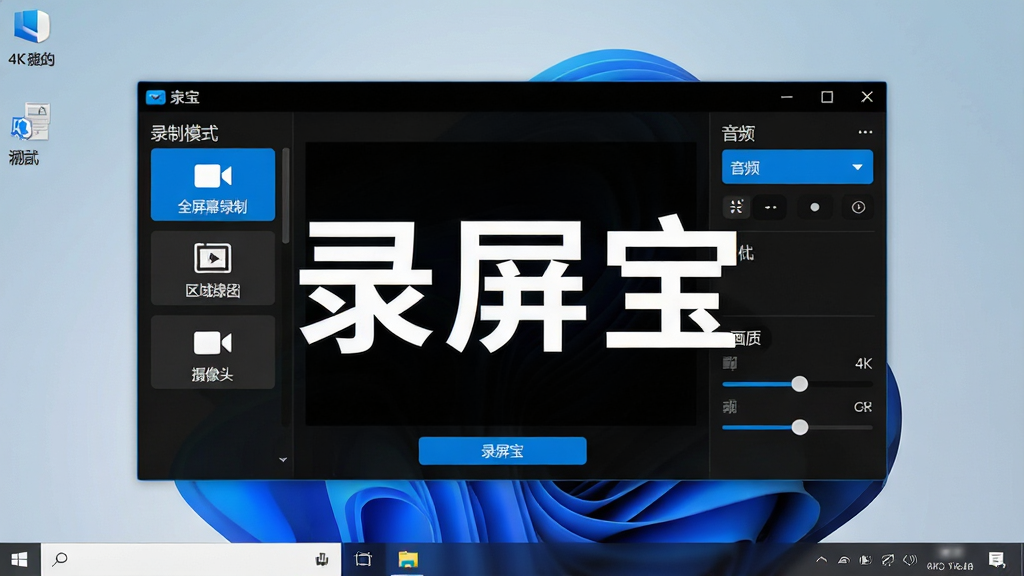Viewport: 1024px width, 576px height.
Task: Select the full screen recording mode
Action: tap(213, 185)
